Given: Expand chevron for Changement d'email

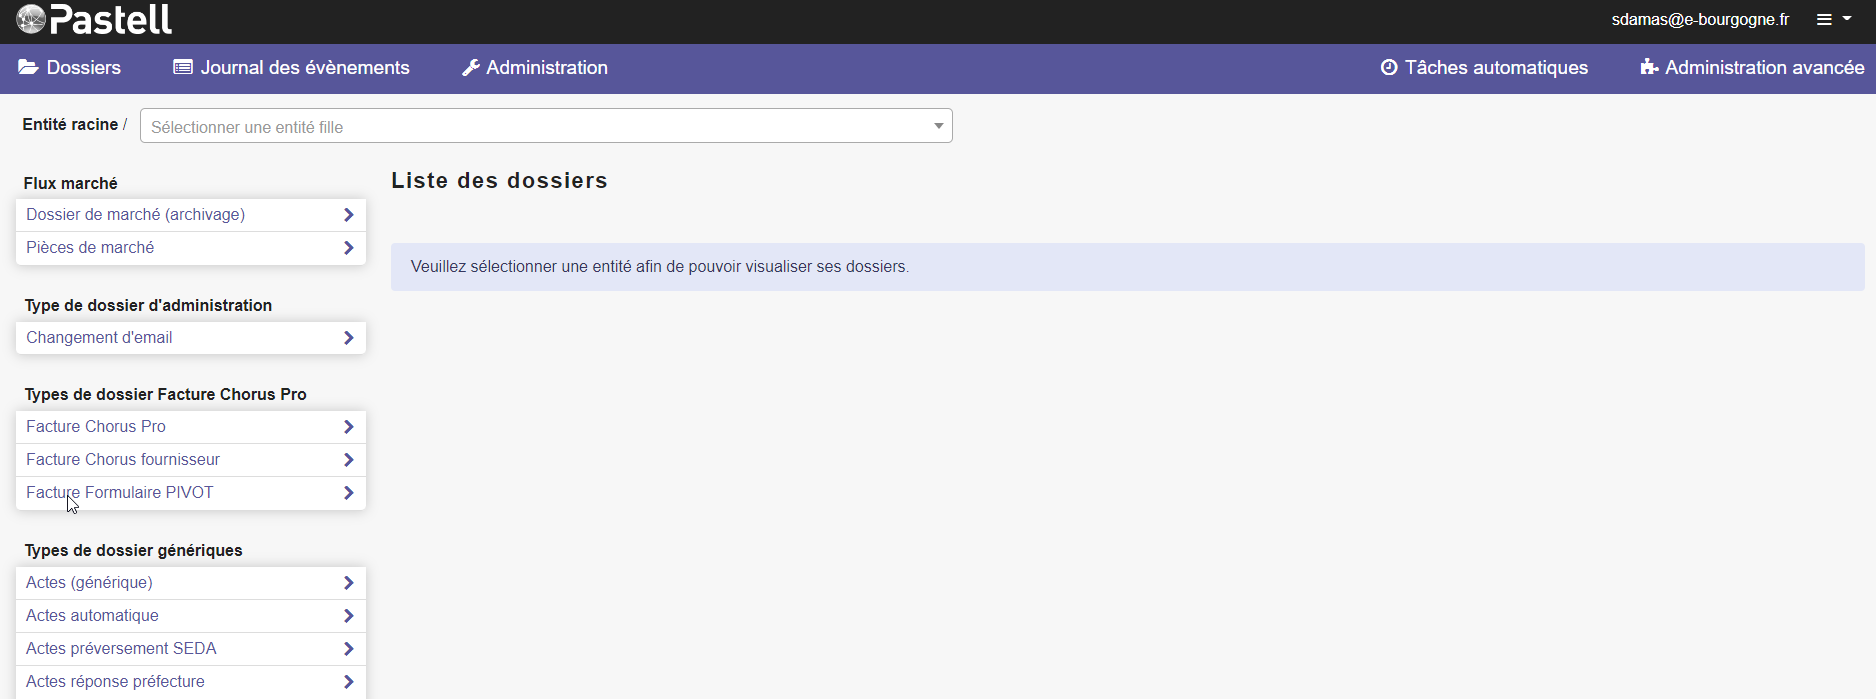Looking at the screenshot, I should (x=348, y=338).
